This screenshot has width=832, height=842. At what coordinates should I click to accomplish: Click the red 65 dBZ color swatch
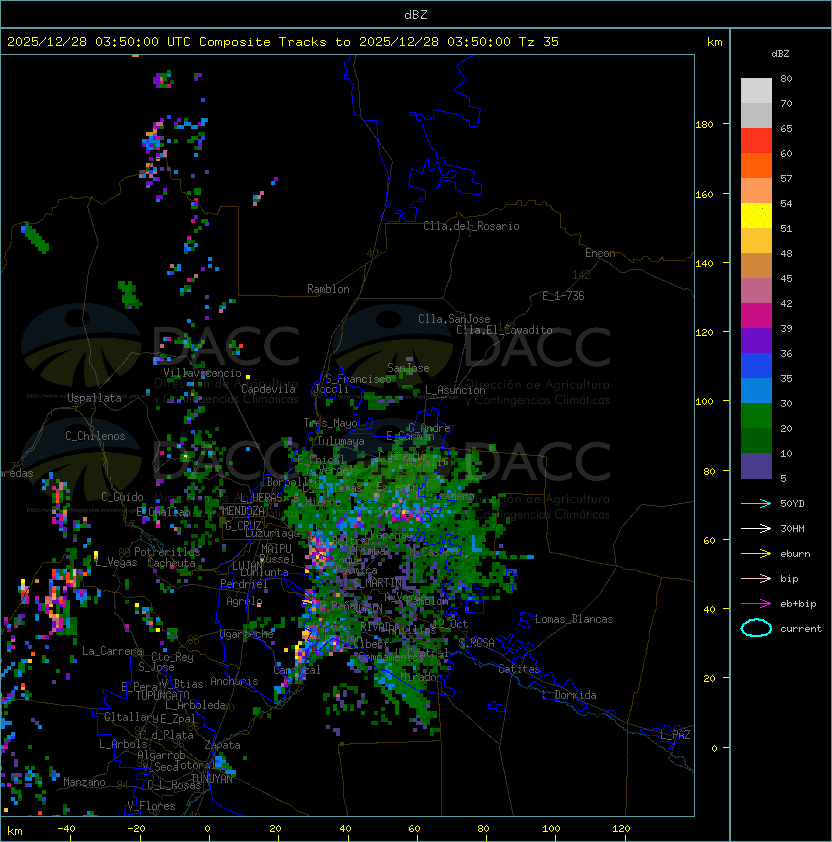coord(756,141)
